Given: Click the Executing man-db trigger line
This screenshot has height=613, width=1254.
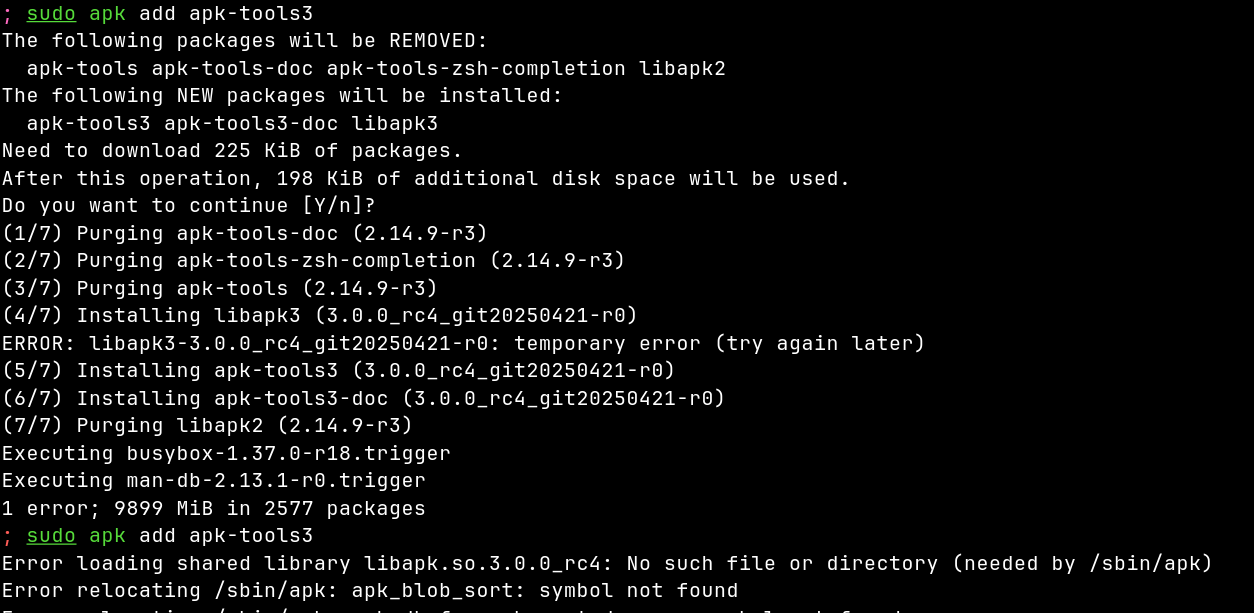Looking at the screenshot, I should tap(214, 480).
